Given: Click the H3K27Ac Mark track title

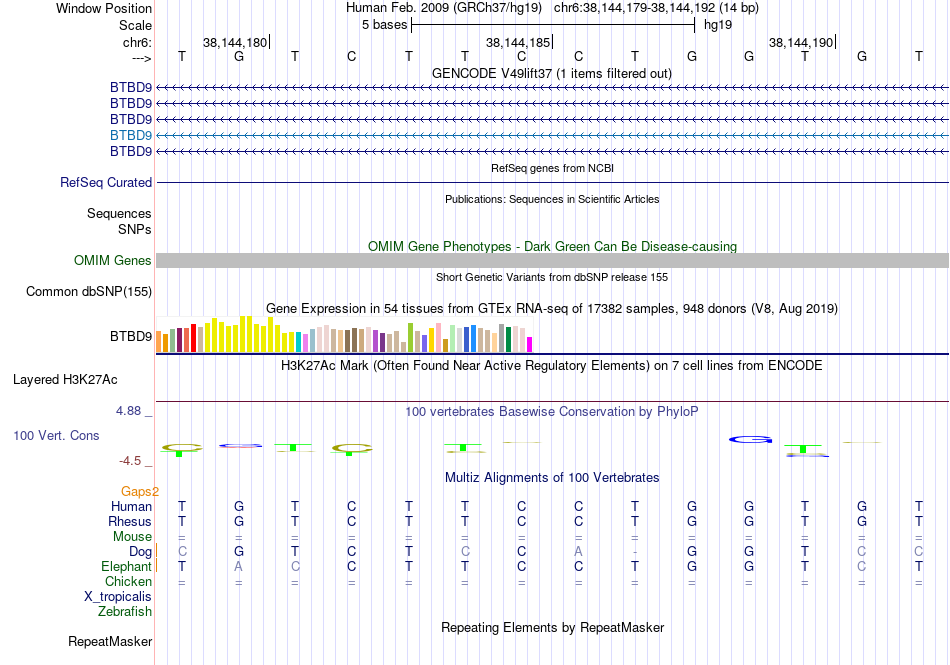Looking at the screenshot, I should pyautogui.click(x=552, y=365).
